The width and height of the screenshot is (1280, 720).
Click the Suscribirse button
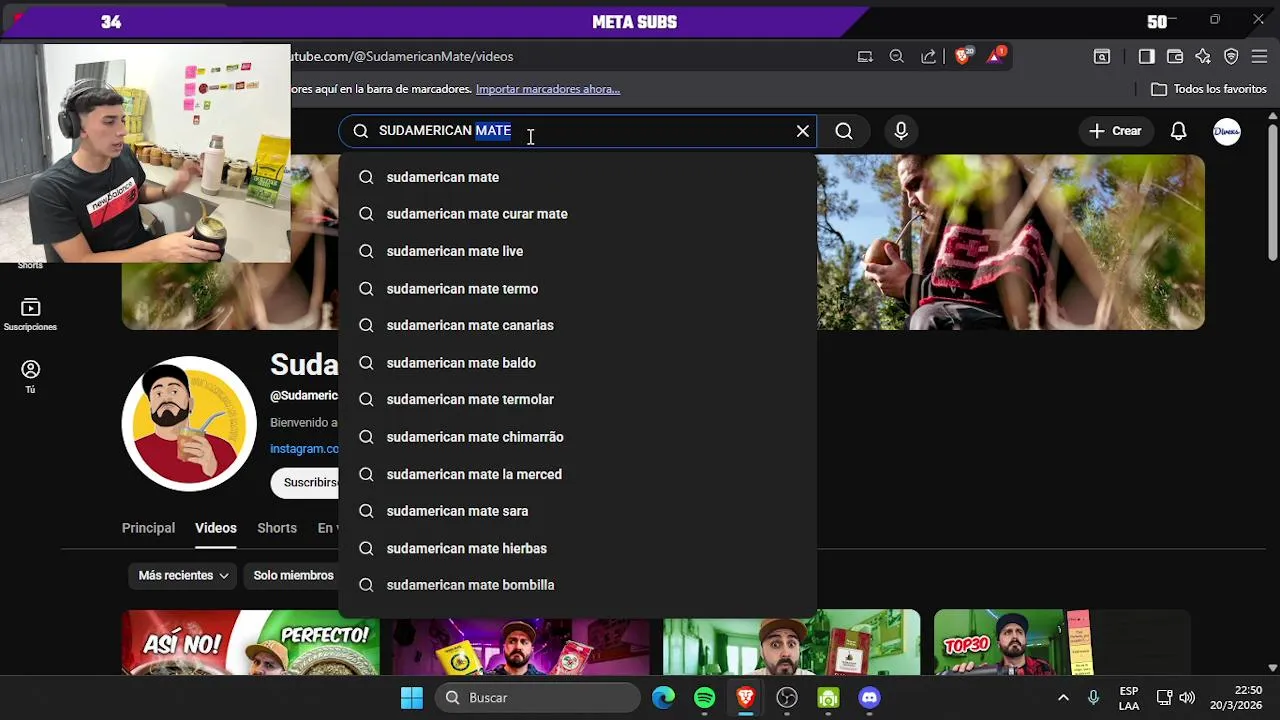(306, 482)
